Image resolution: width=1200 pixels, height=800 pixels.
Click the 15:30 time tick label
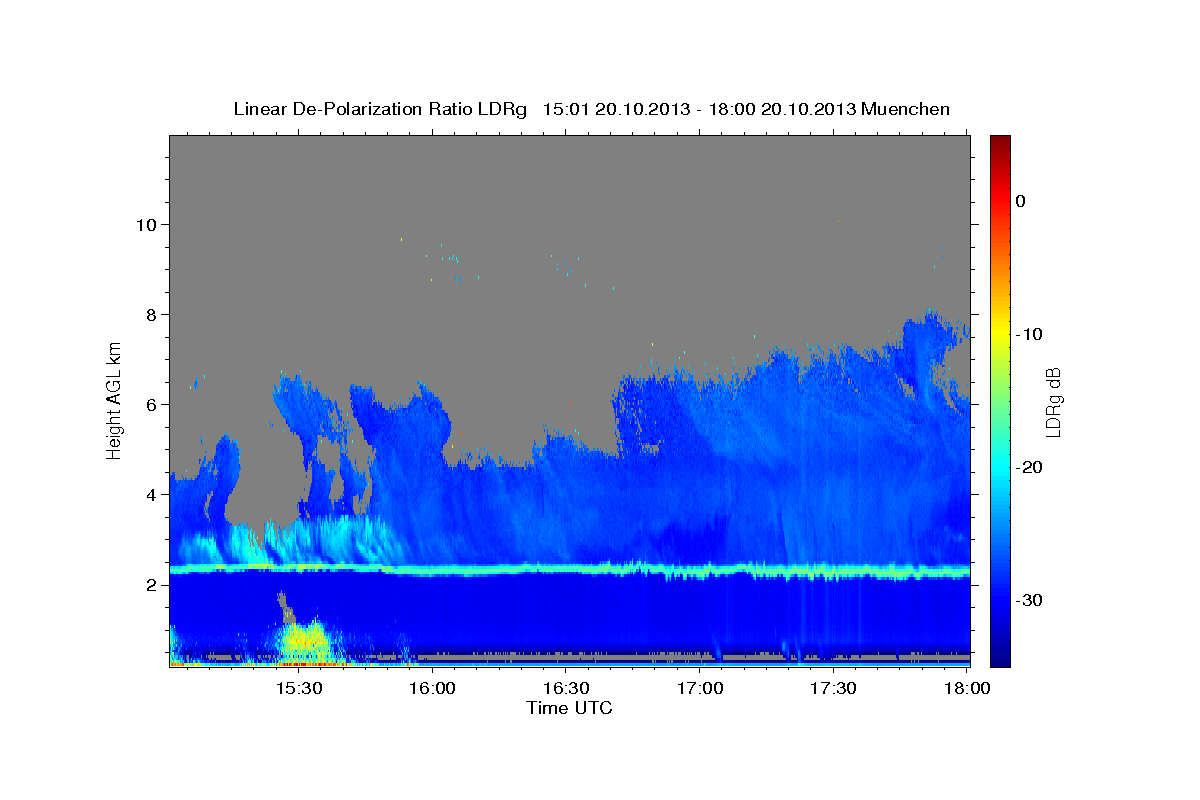pyautogui.click(x=298, y=689)
